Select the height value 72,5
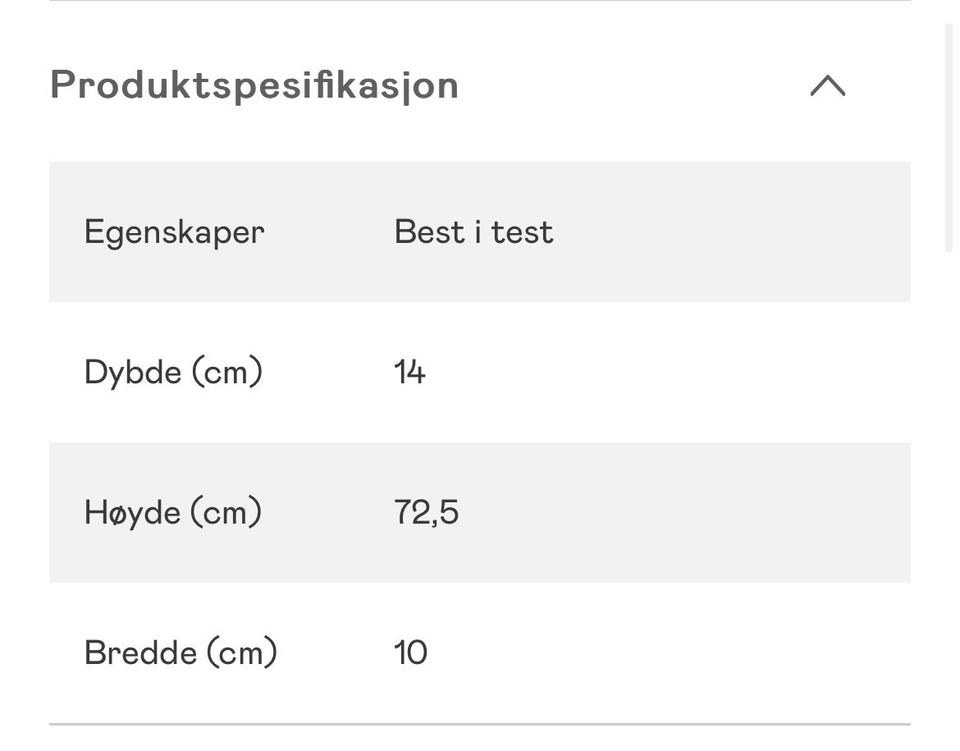This screenshot has width=960, height=751. pos(426,512)
